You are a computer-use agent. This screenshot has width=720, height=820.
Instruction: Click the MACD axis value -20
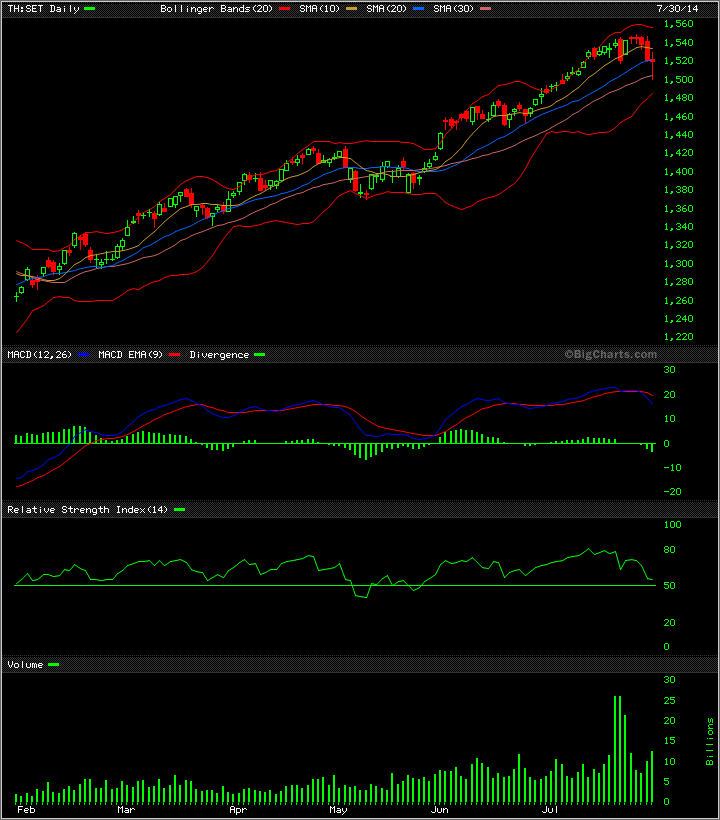point(672,492)
